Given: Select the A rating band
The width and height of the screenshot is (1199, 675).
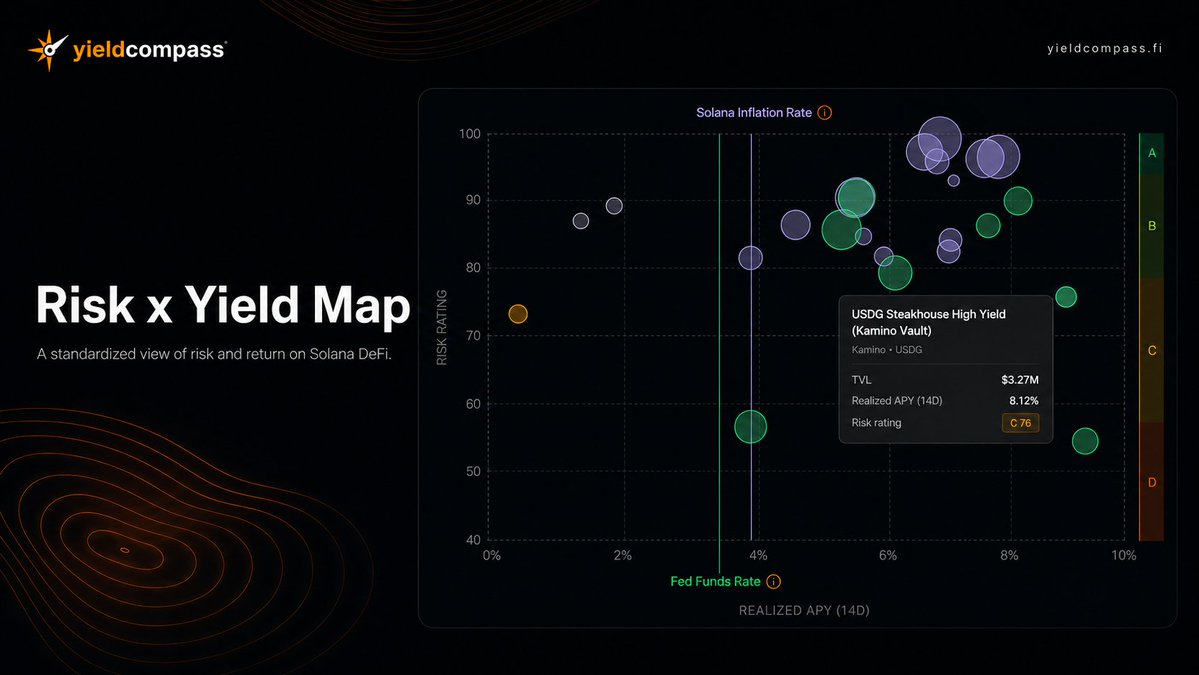Looking at the screenshot, I should (x=1152, y=154).
